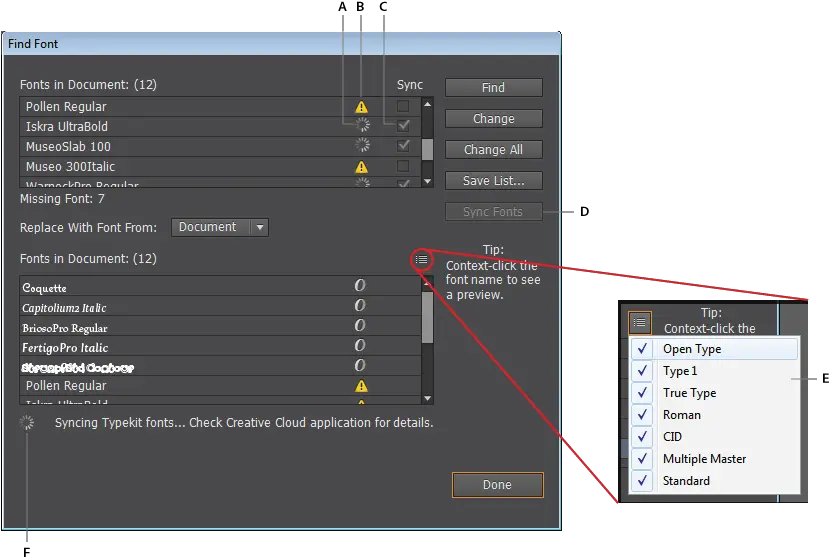This screenshot has height=557, width=829.
Task: Click the top font list scrollbar thumb
Action: pos(427,149)
